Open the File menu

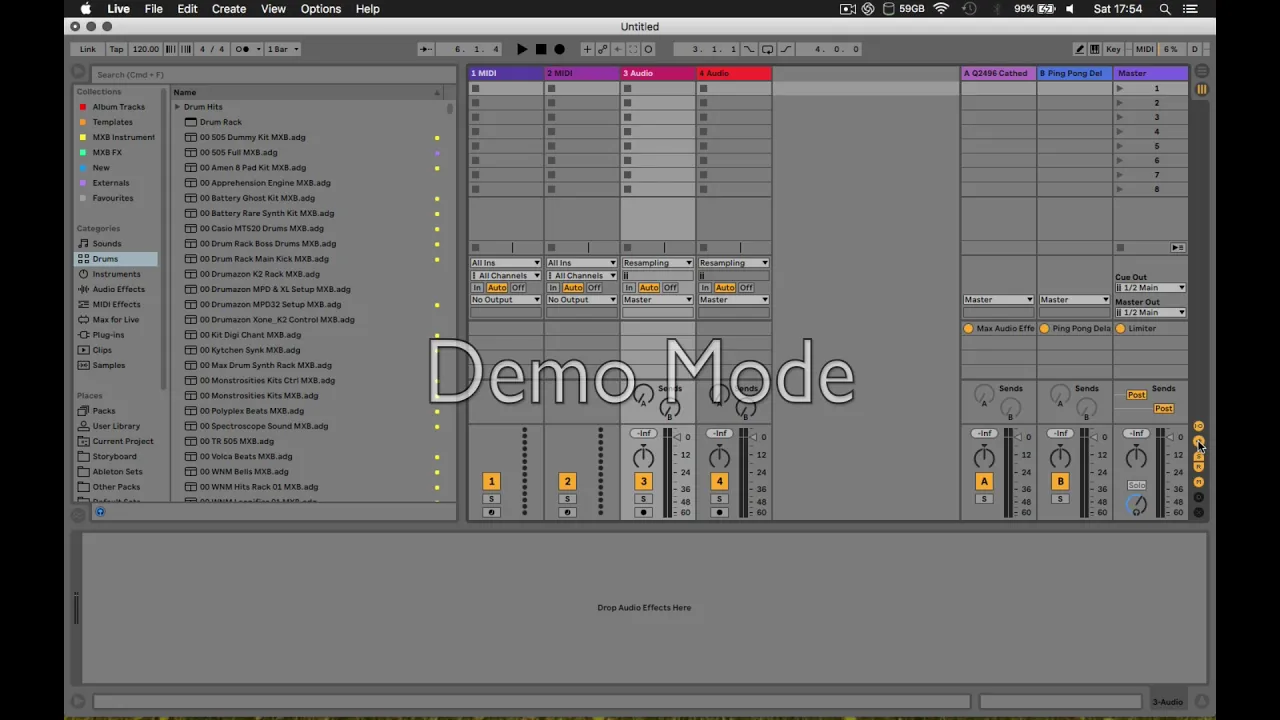(x=153, y=9)
